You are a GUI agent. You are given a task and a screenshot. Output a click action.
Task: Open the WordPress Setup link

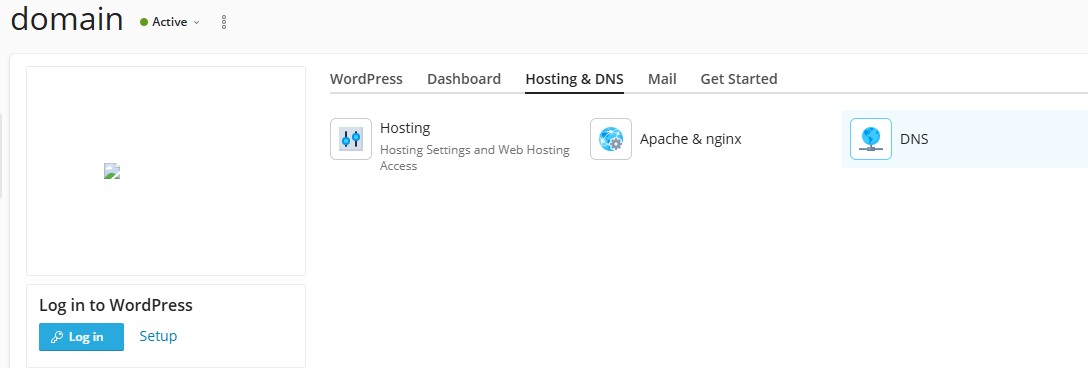(158, 336)
